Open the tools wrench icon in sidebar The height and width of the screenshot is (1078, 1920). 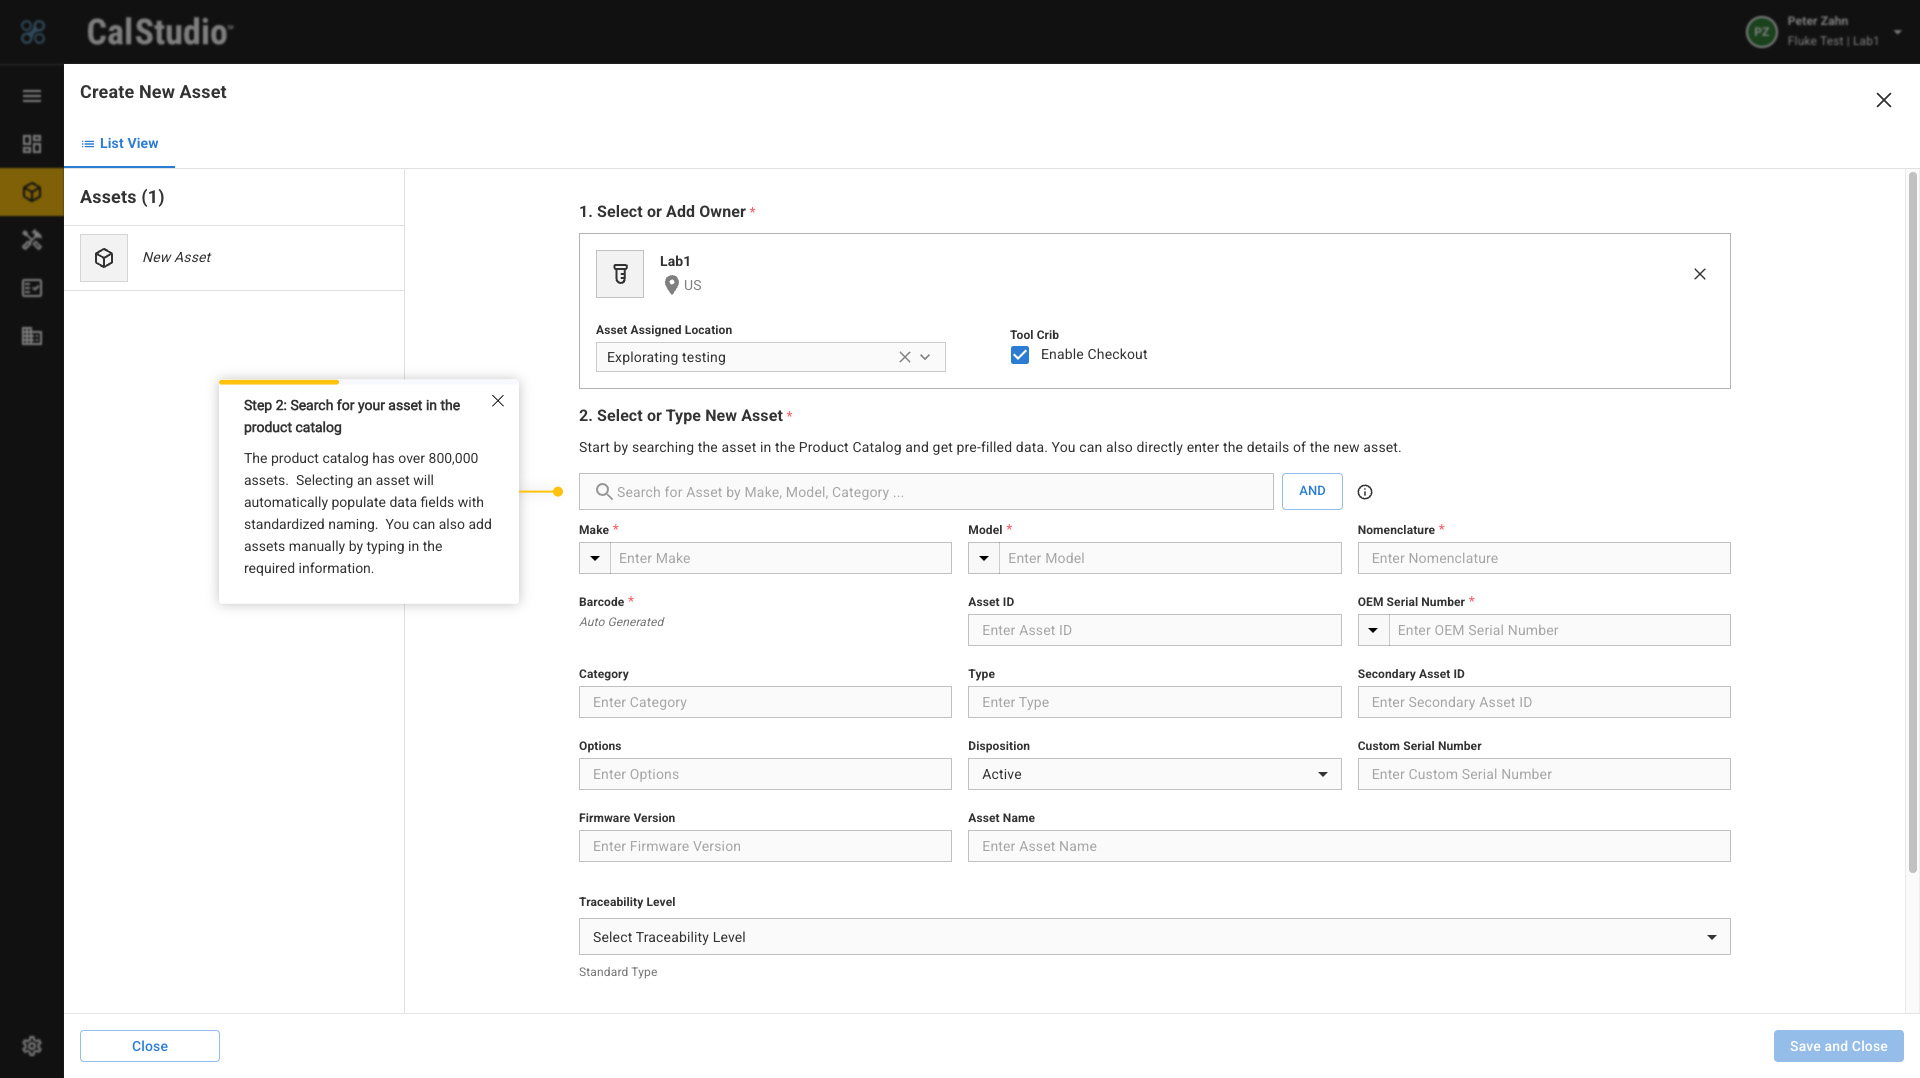[x=32, y=240]
